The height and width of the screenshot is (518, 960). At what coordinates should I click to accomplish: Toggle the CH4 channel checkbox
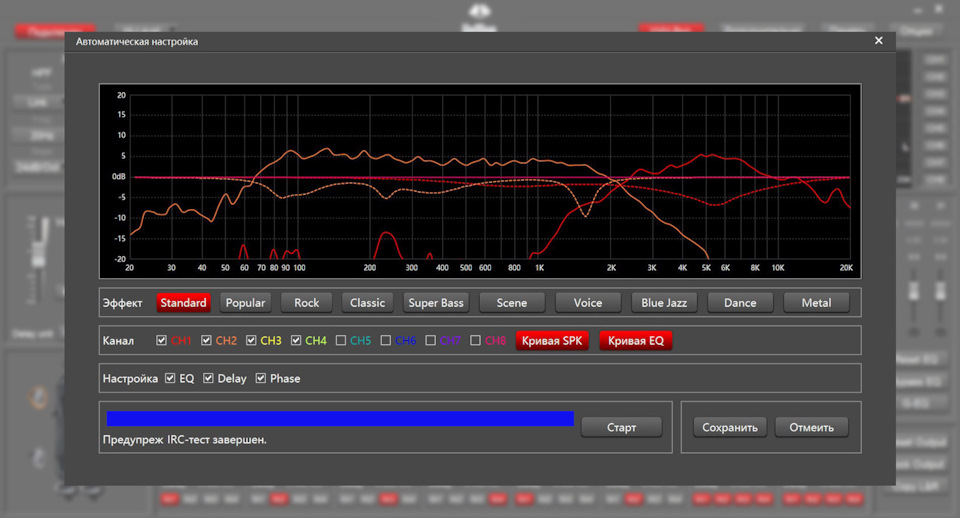click(x=296, y=340)
